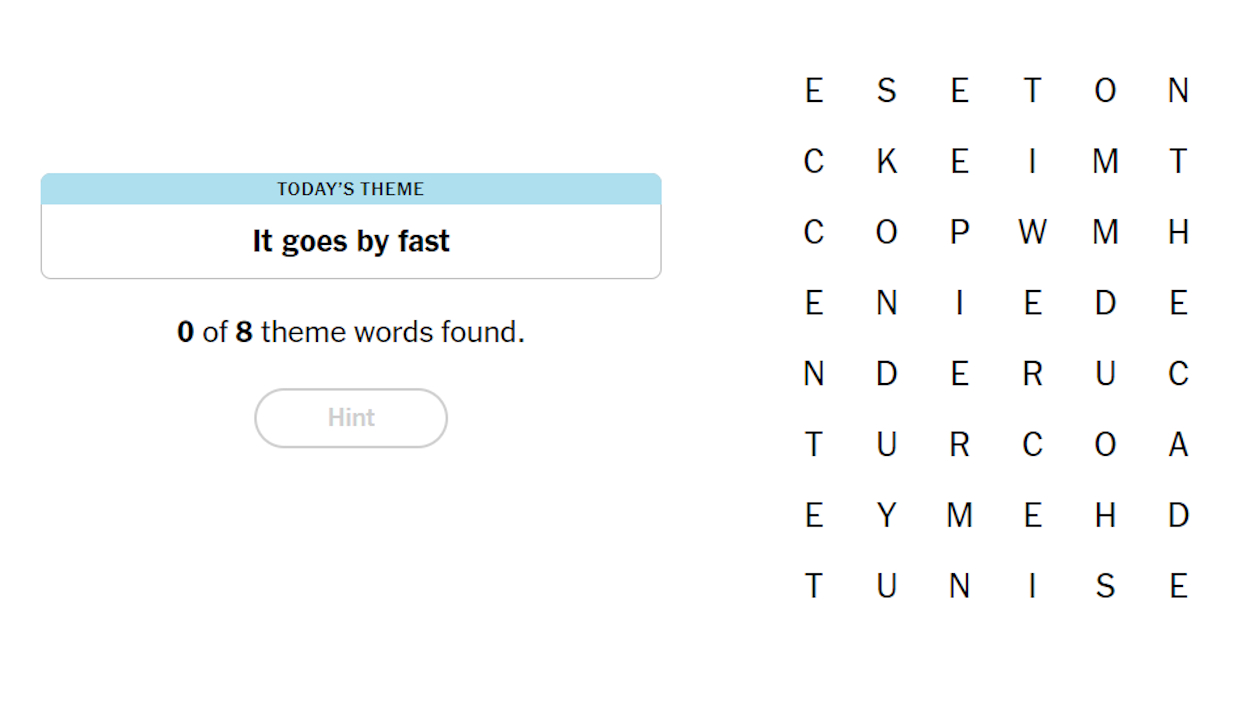
Task: Select the letter P in the grid
Action: [x=959, y=232]
